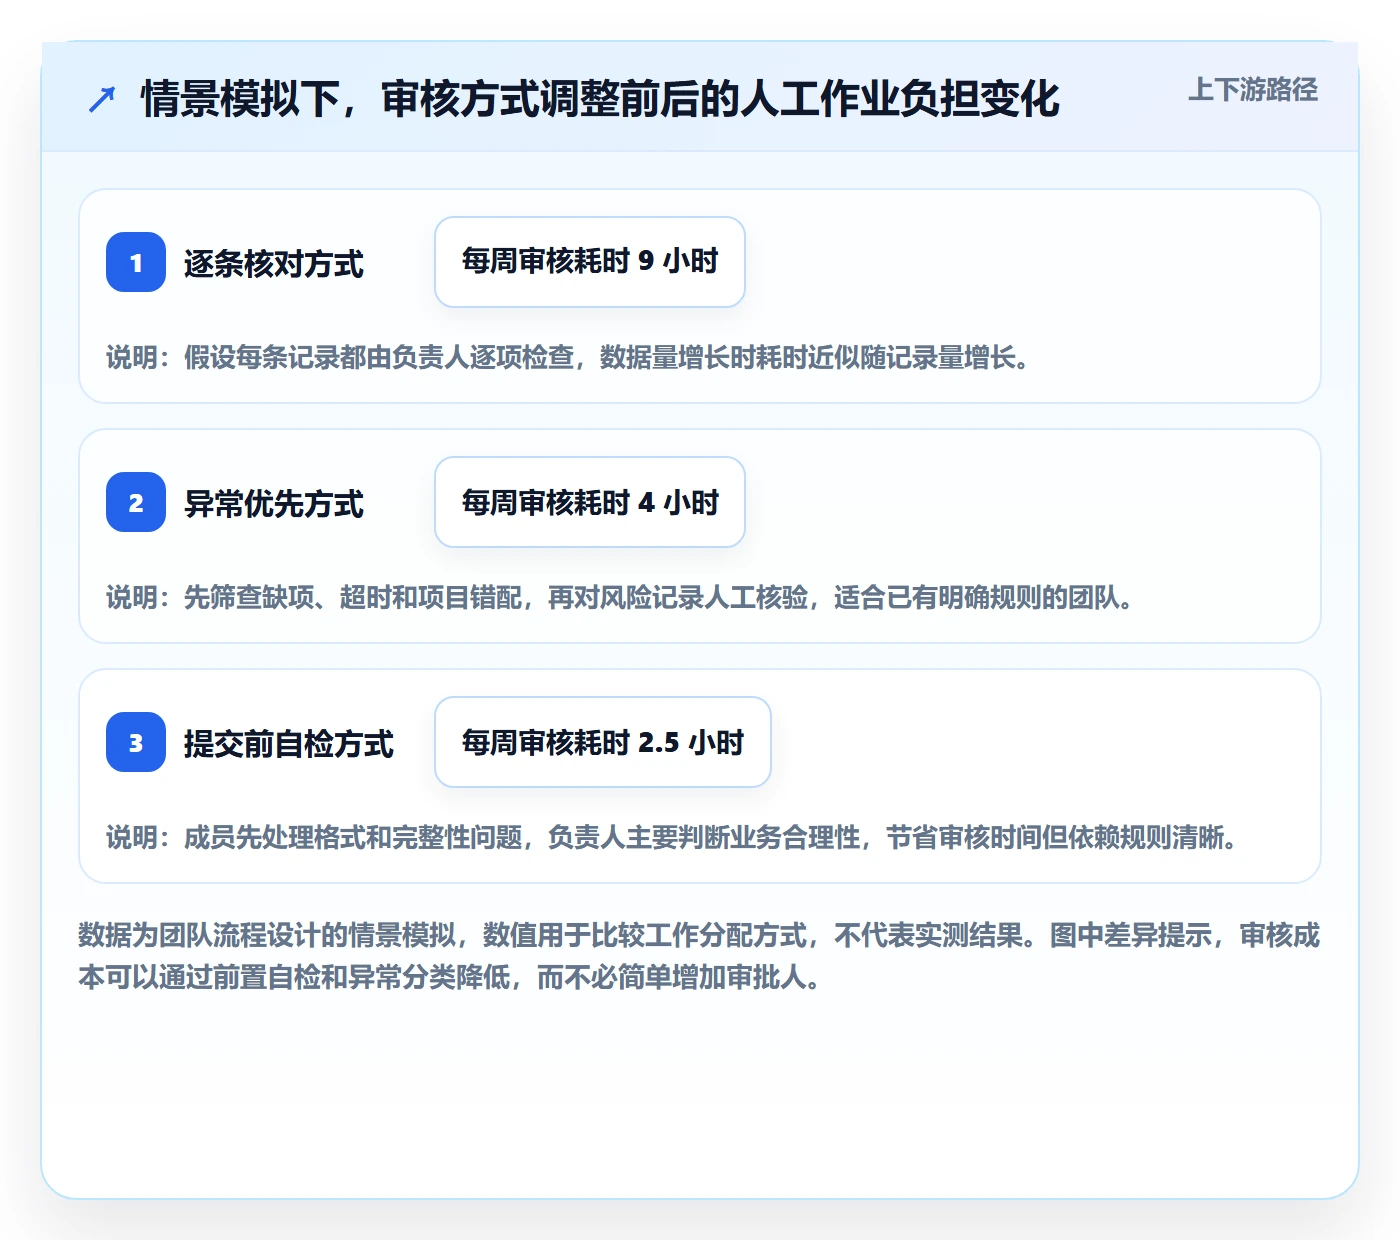Select the 每周审核耗时 2.5 小时 pill
The width and height of the screenshot is (1400, 1240).
click(603, 742)
